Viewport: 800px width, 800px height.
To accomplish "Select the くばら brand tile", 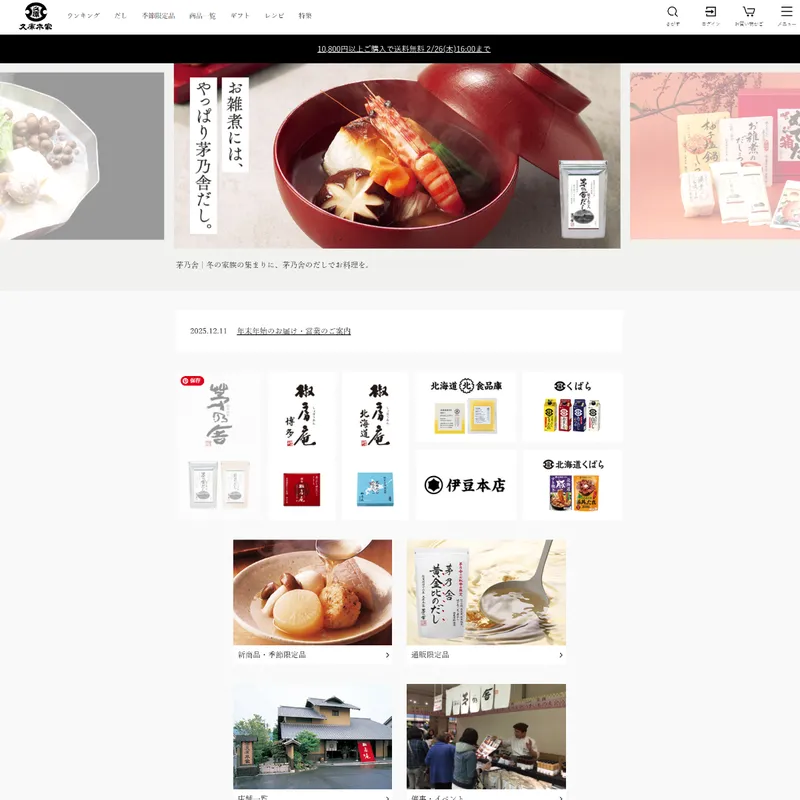I will (x=572, y=407).
